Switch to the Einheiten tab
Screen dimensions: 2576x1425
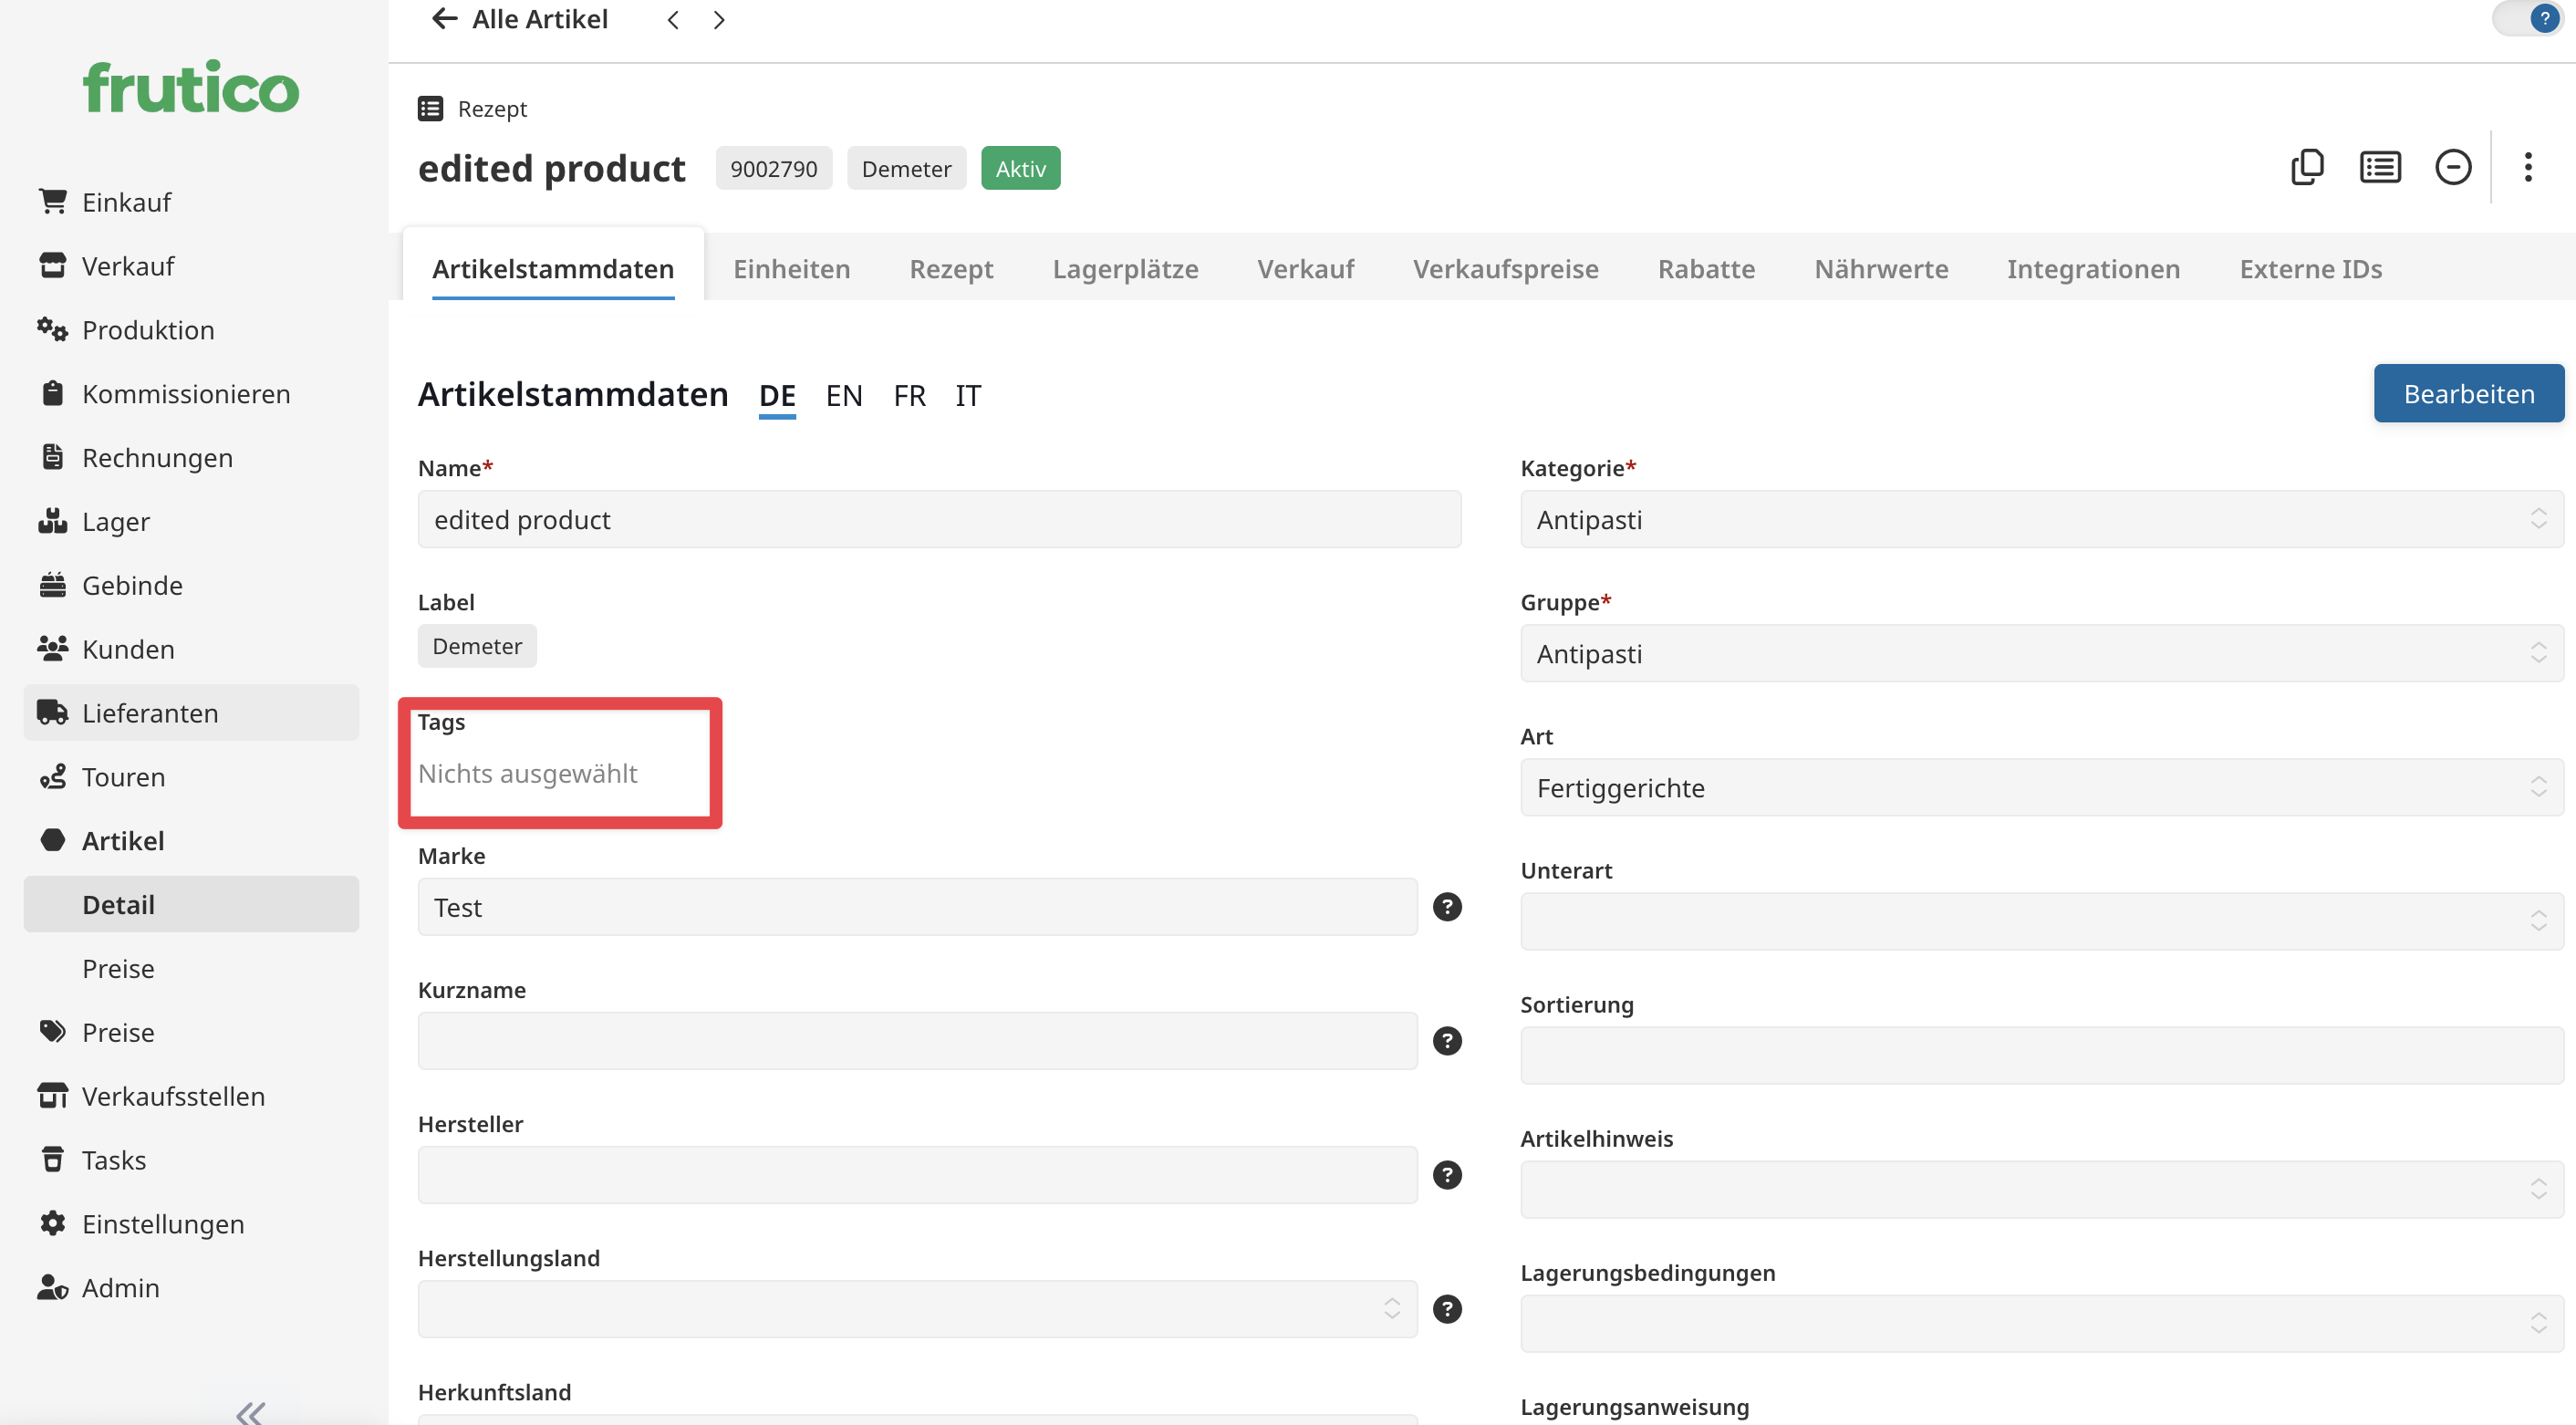coord(791,269)
